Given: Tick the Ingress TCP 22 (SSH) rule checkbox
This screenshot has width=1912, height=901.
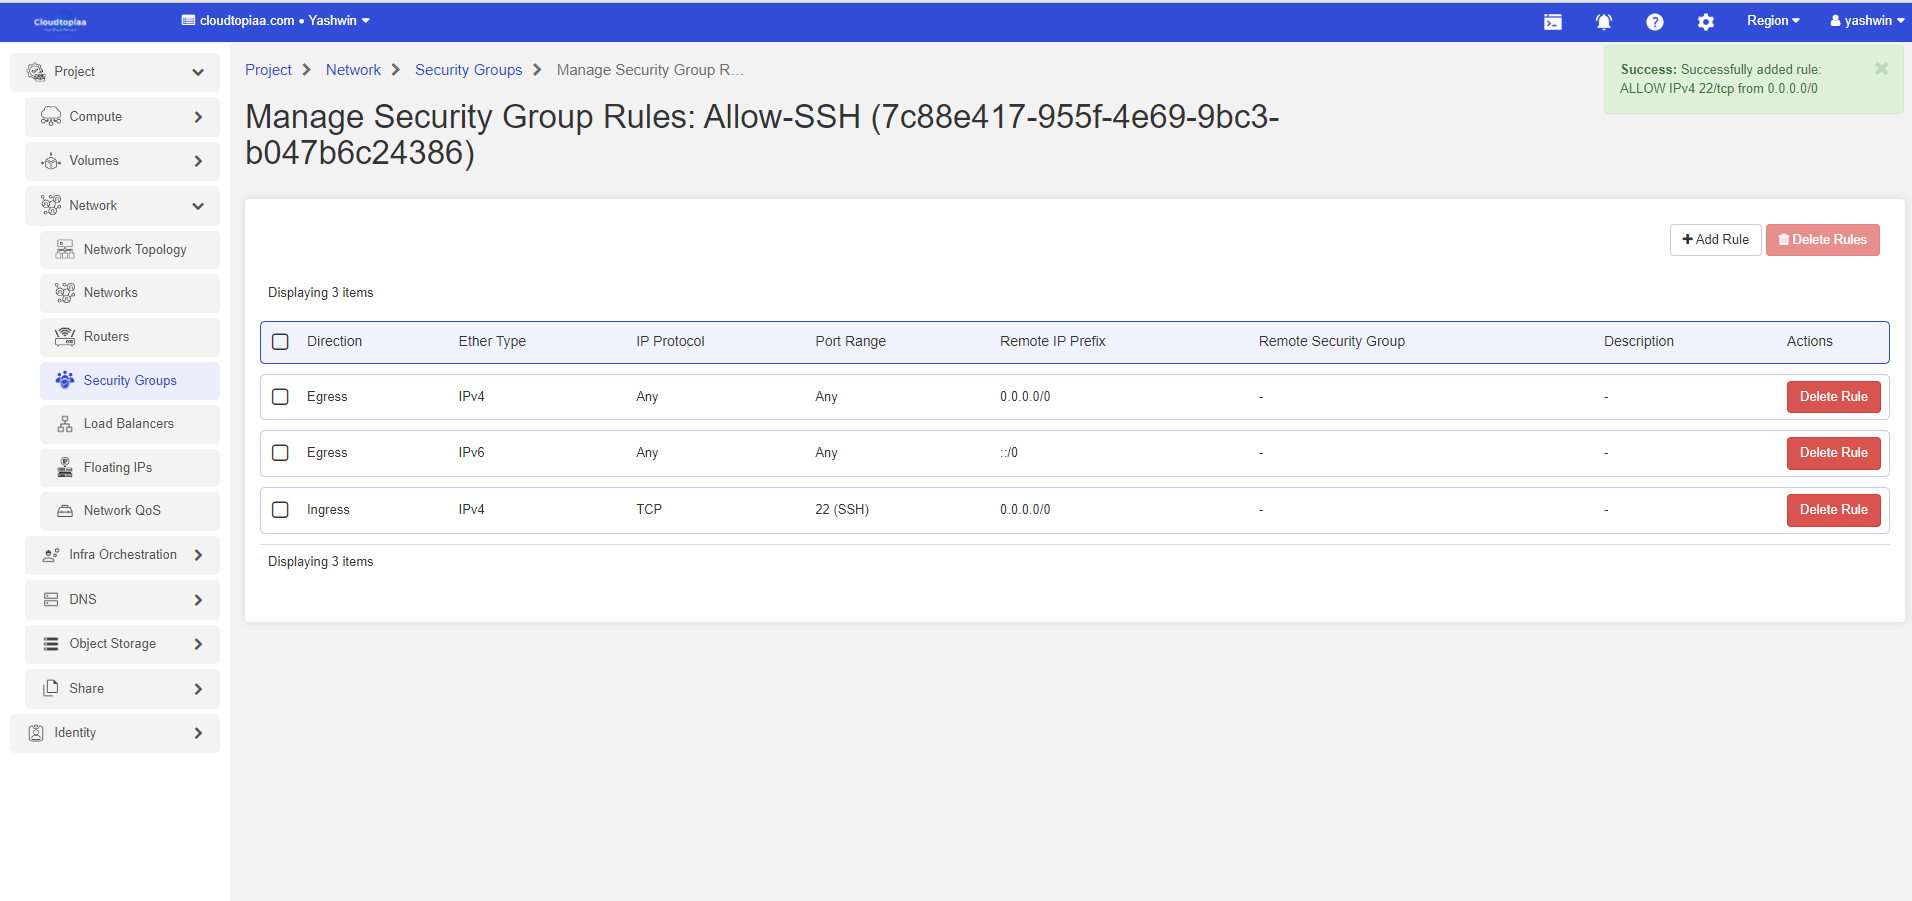Looking at the screenshot, I should 281,510.
